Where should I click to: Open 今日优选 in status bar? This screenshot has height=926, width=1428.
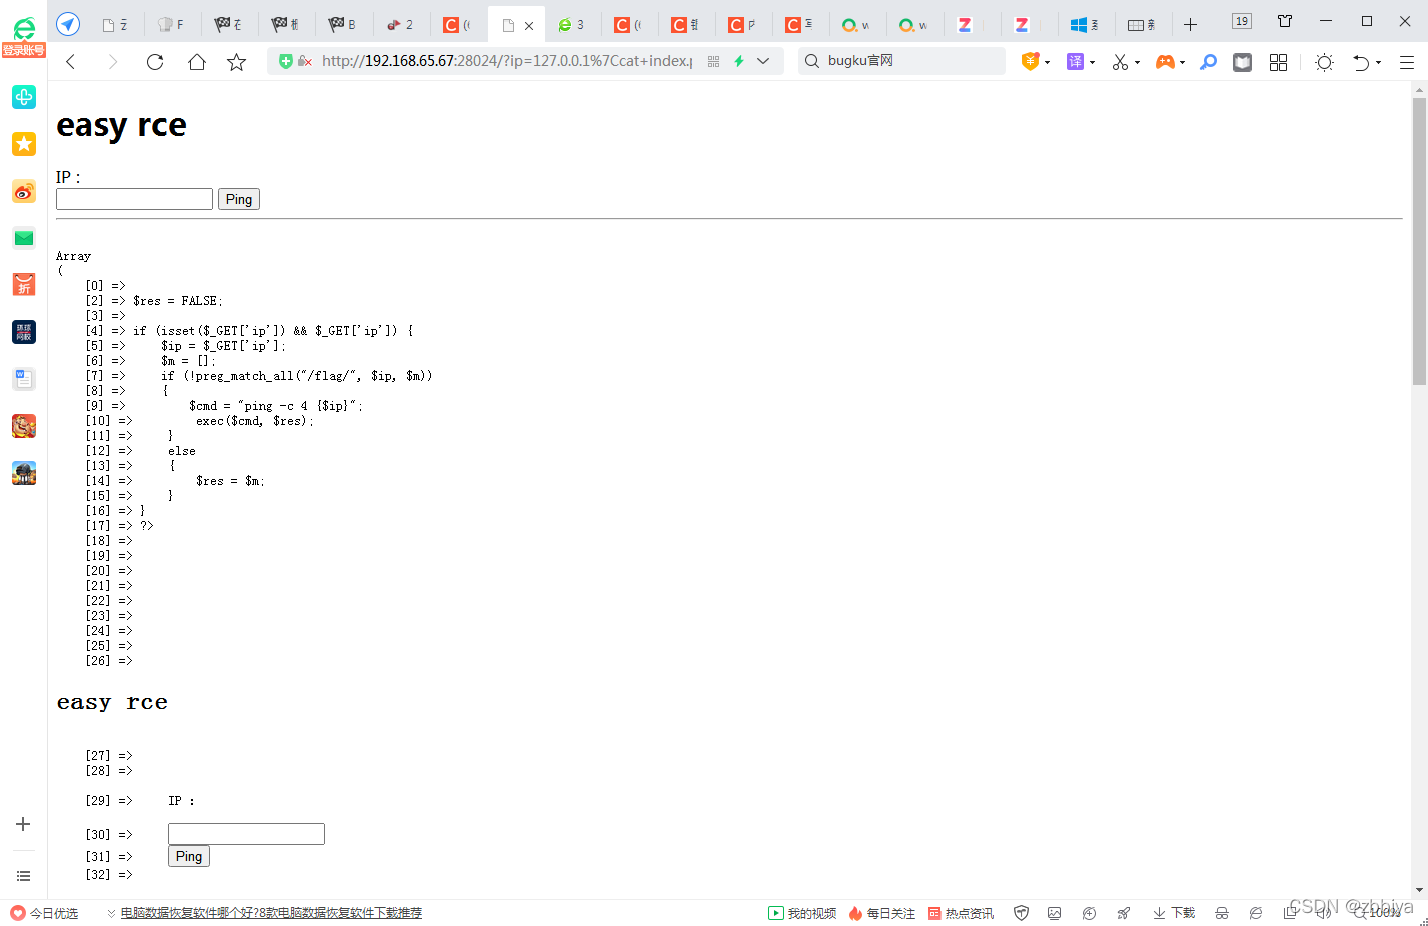pos(44,913)
